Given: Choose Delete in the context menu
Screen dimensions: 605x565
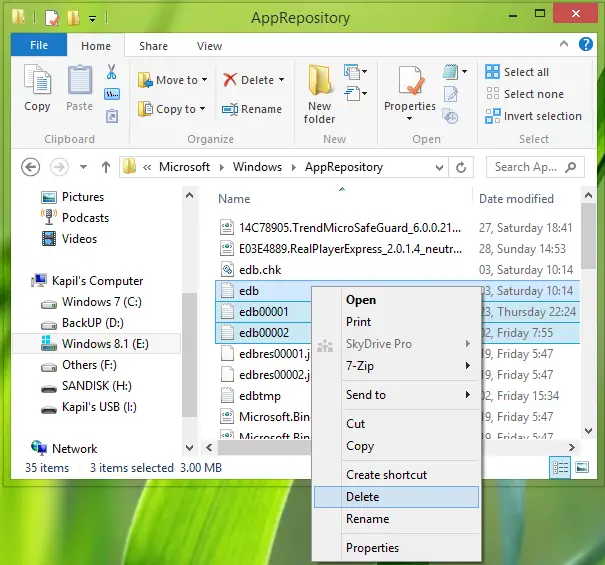Looking at the screenshot, I should (362, 497).
